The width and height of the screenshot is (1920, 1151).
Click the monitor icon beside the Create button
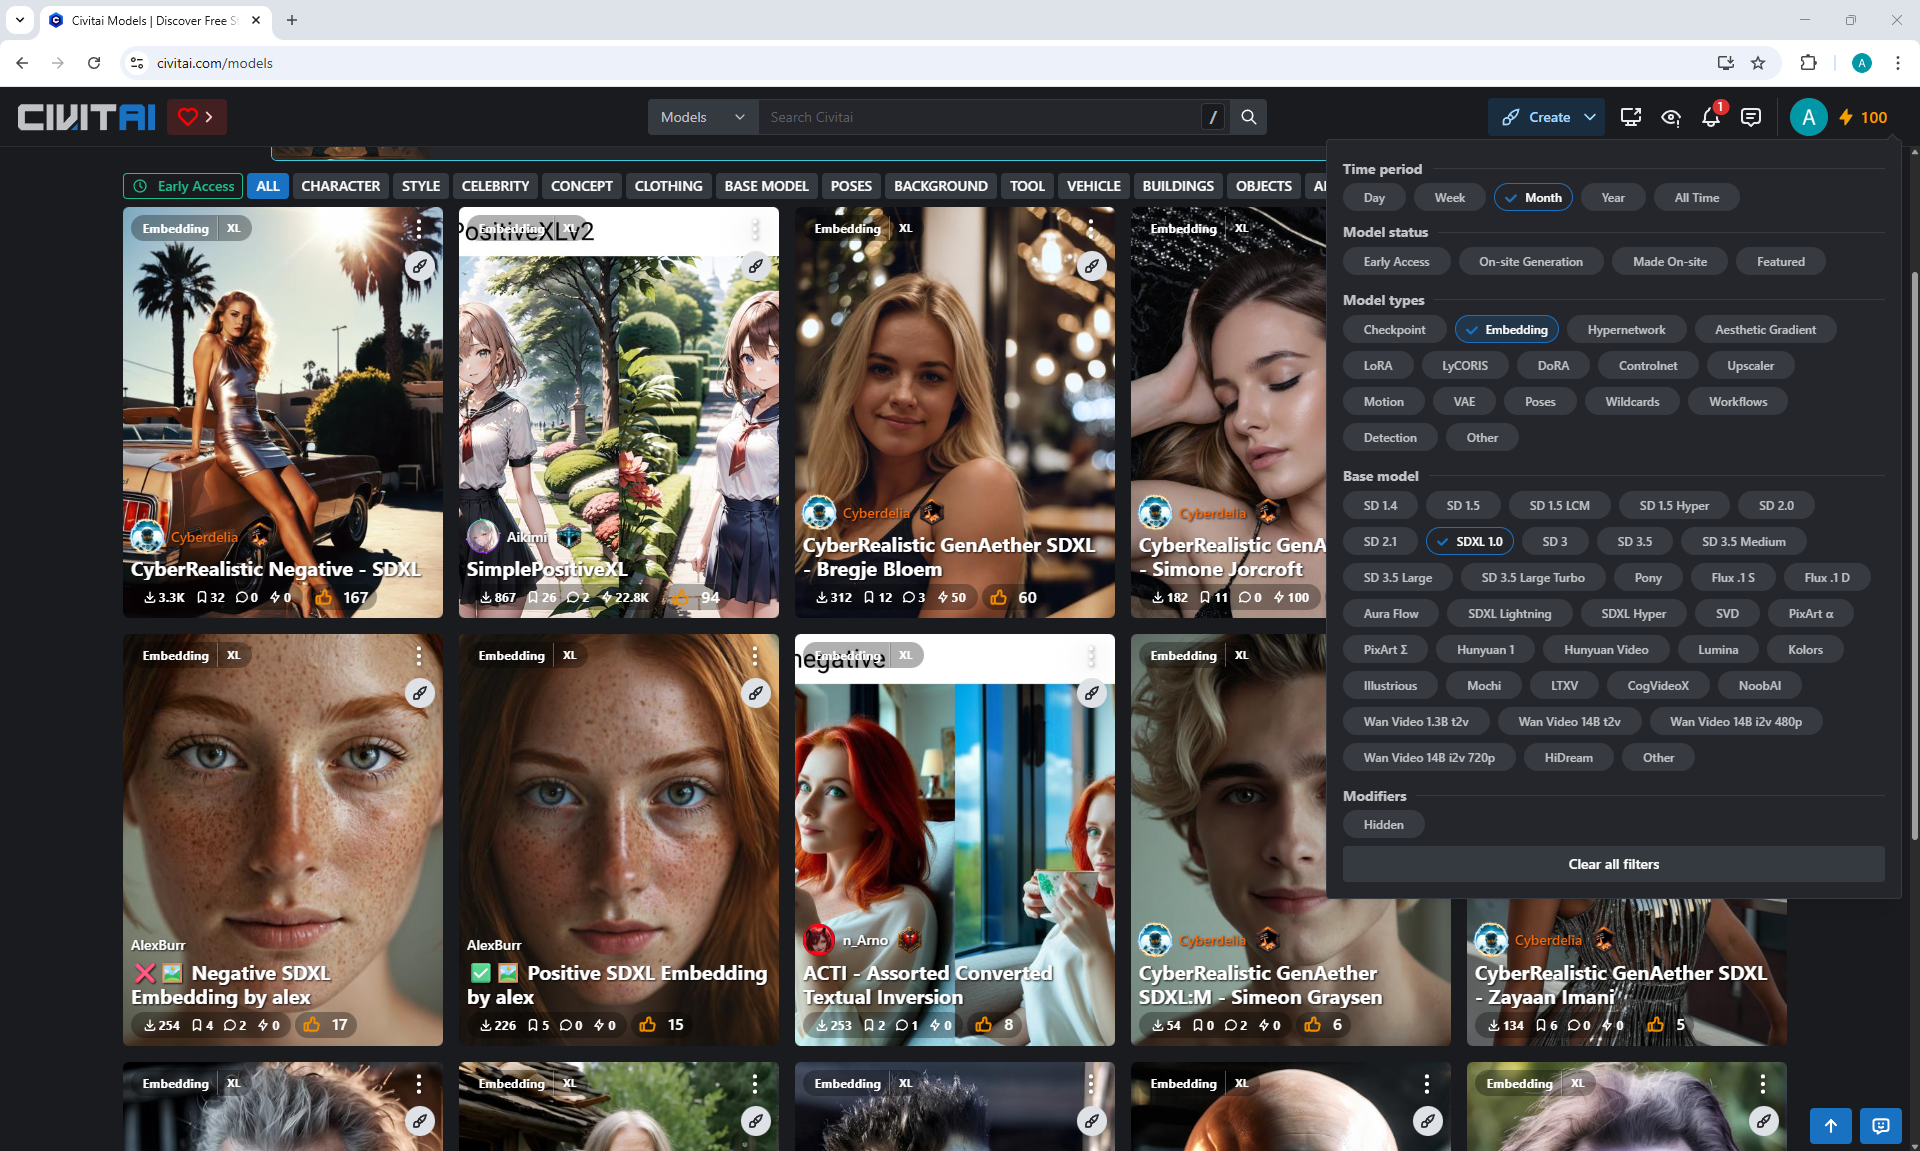(x=1630, y=118)
